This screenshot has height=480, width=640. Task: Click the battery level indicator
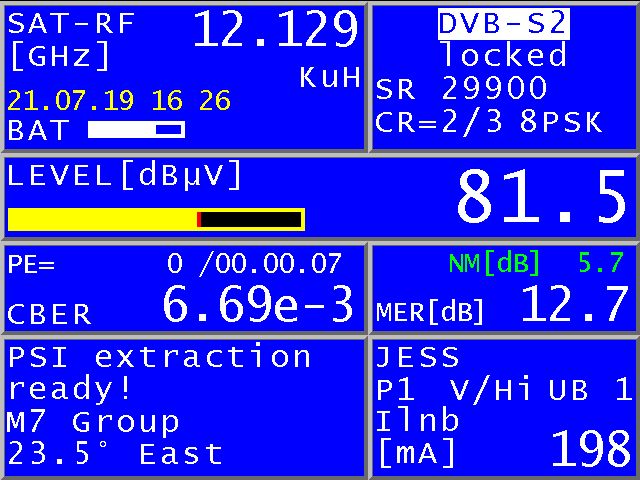[x=136, y=129]
